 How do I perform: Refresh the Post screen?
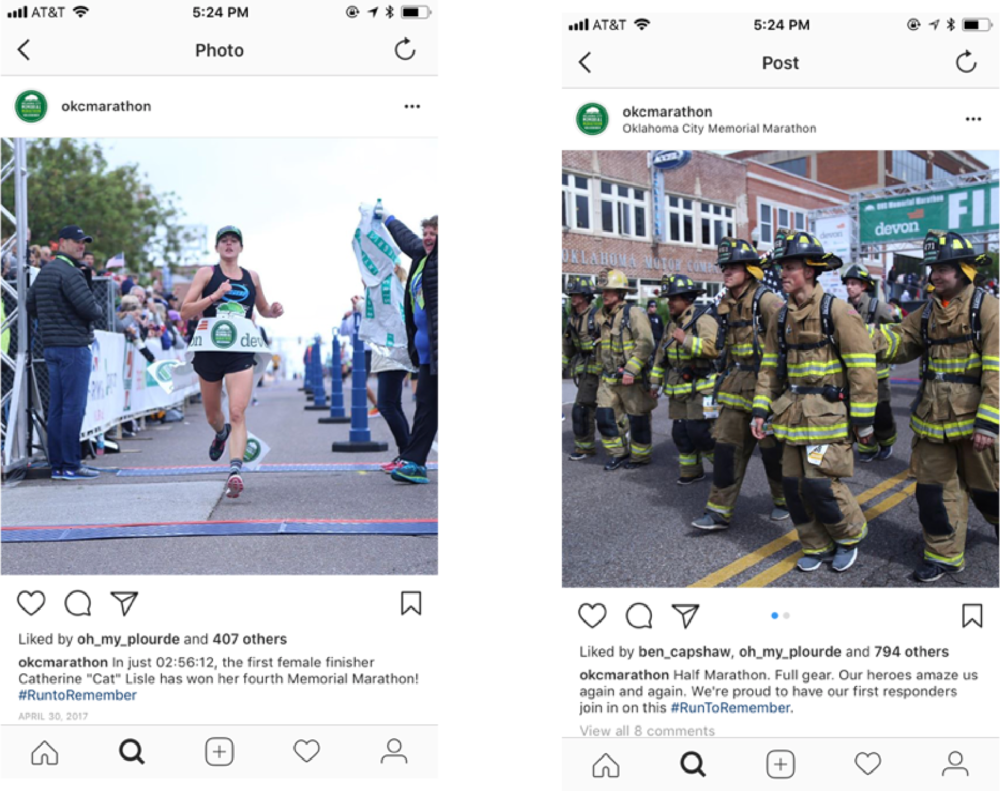(966, 62)
